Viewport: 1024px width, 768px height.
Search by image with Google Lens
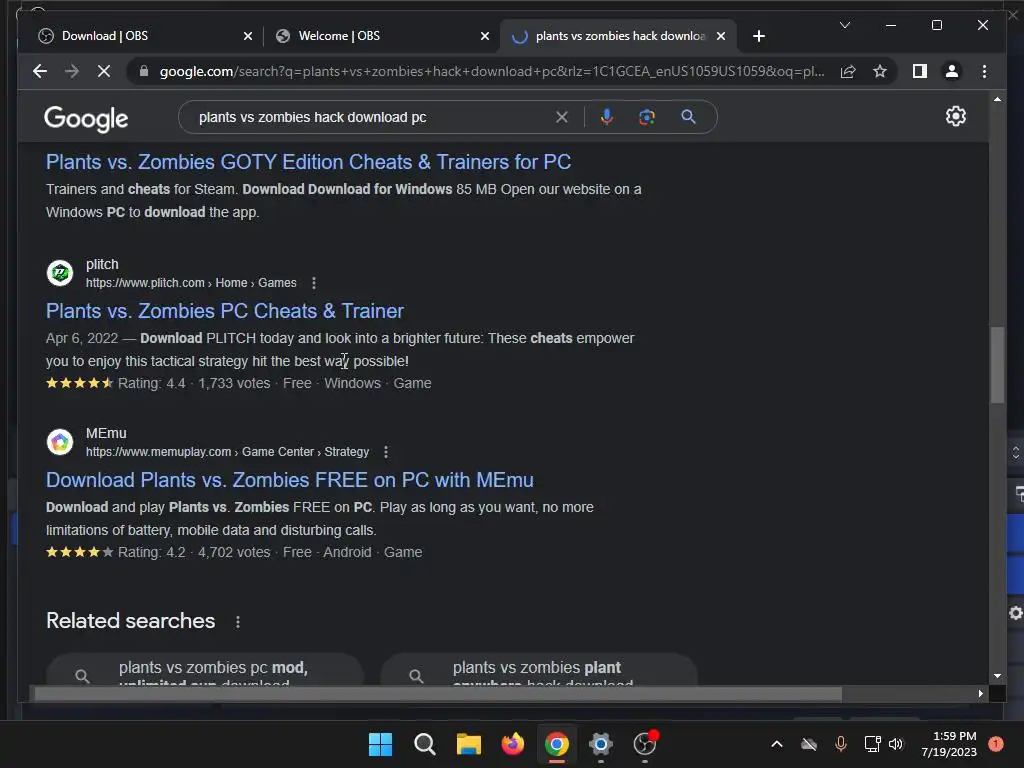coord(647,117)
